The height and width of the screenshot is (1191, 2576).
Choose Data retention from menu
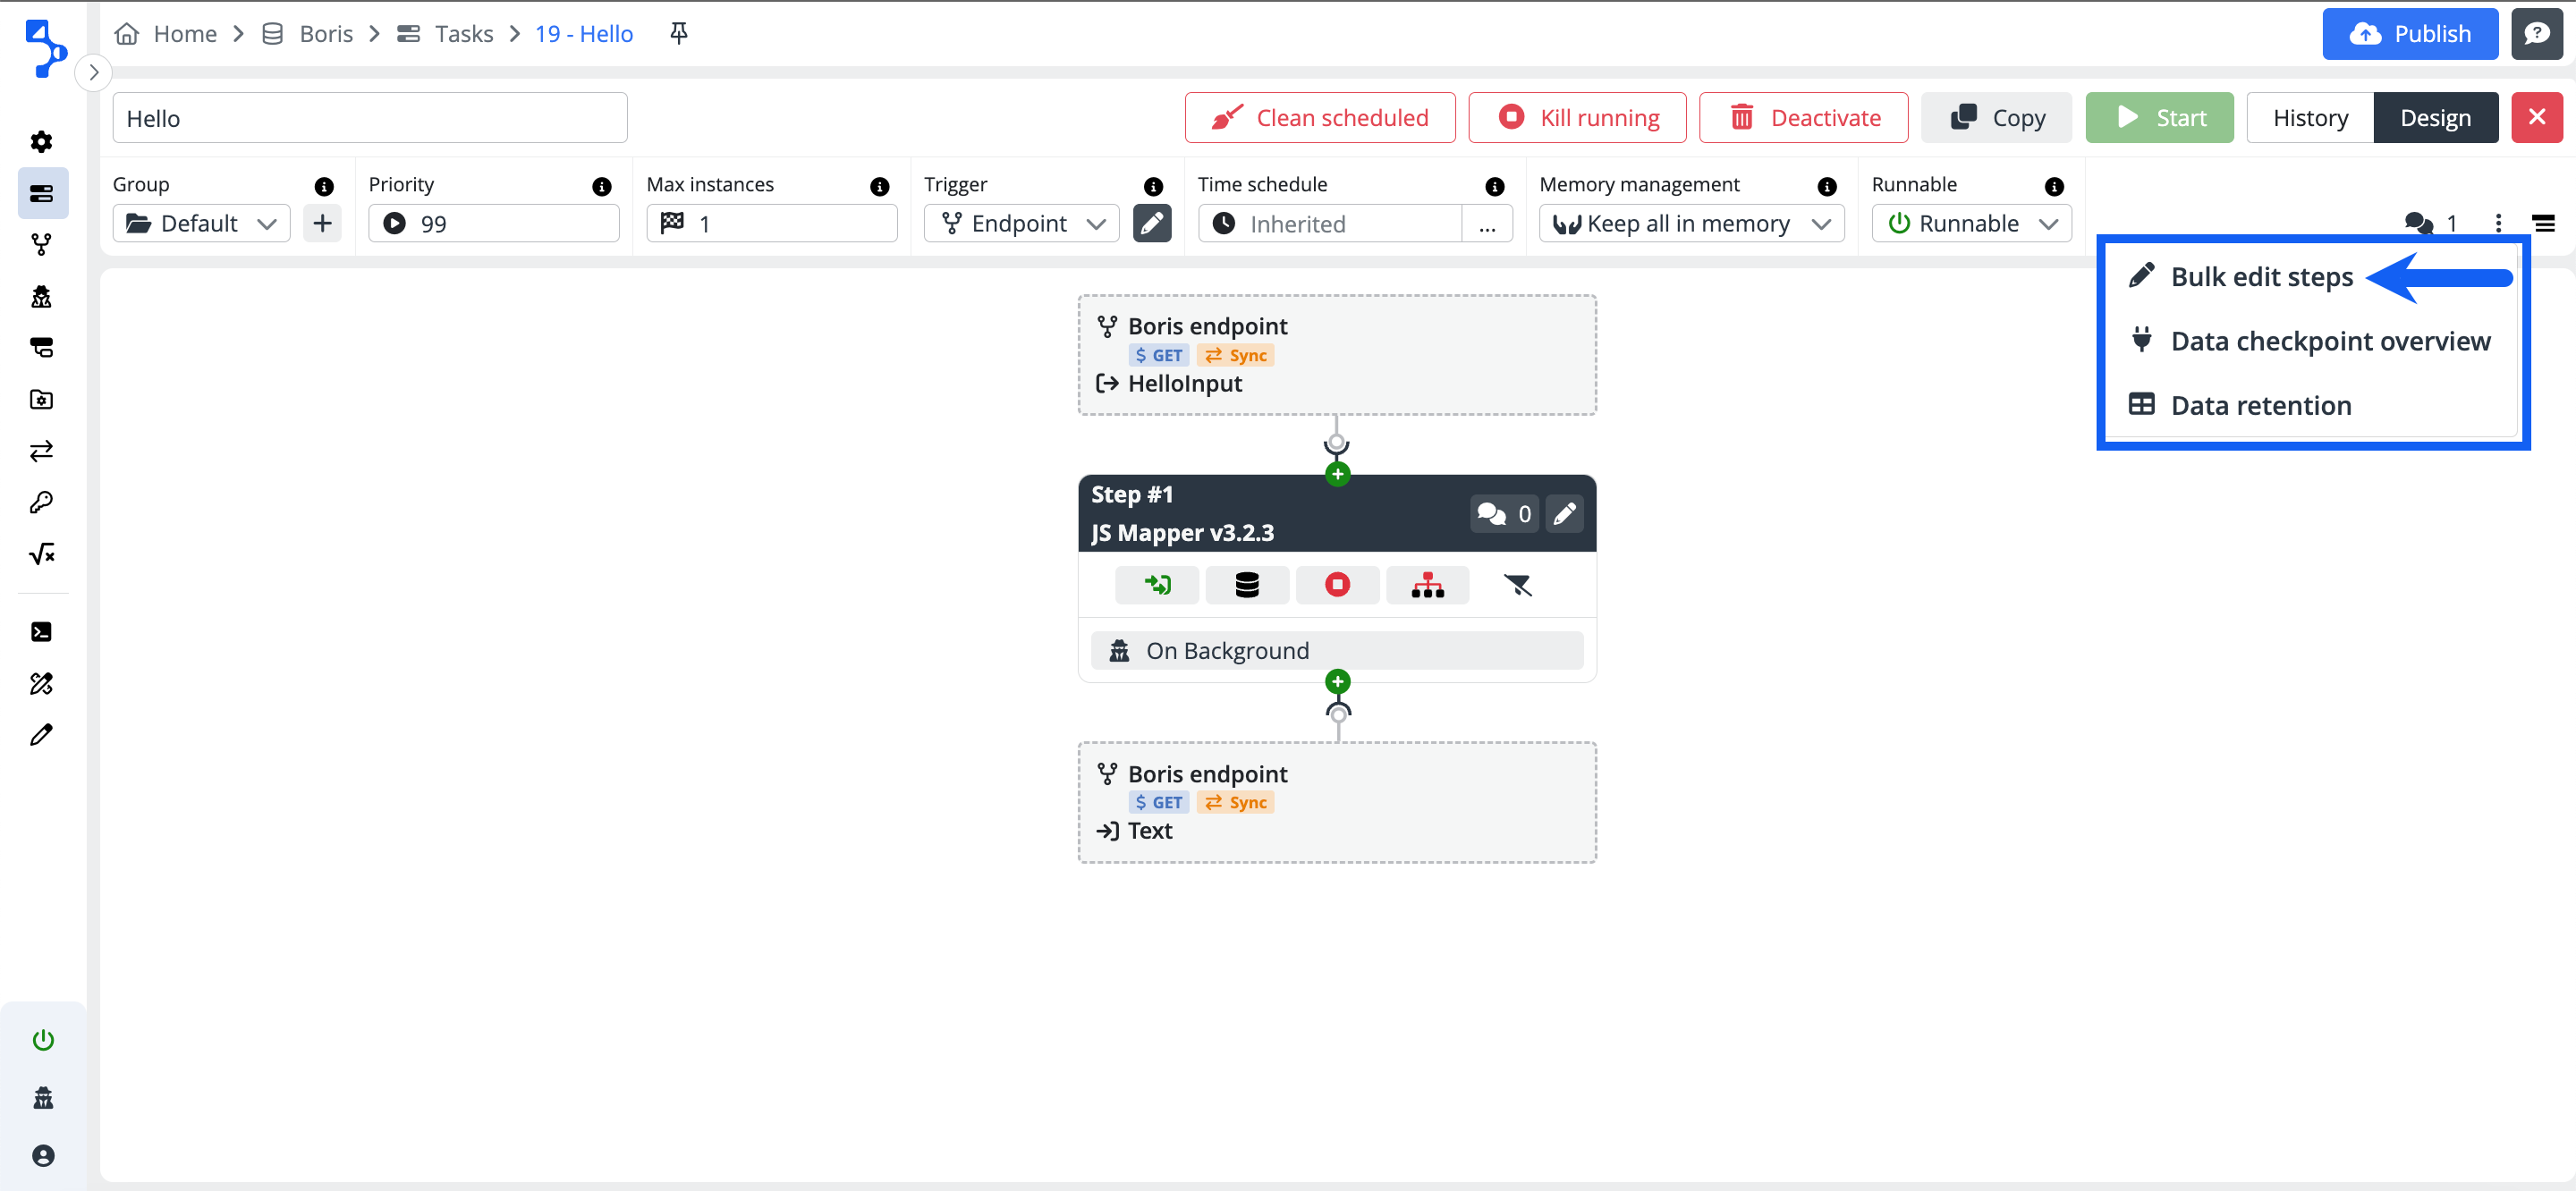click(x=2260, y=405)
